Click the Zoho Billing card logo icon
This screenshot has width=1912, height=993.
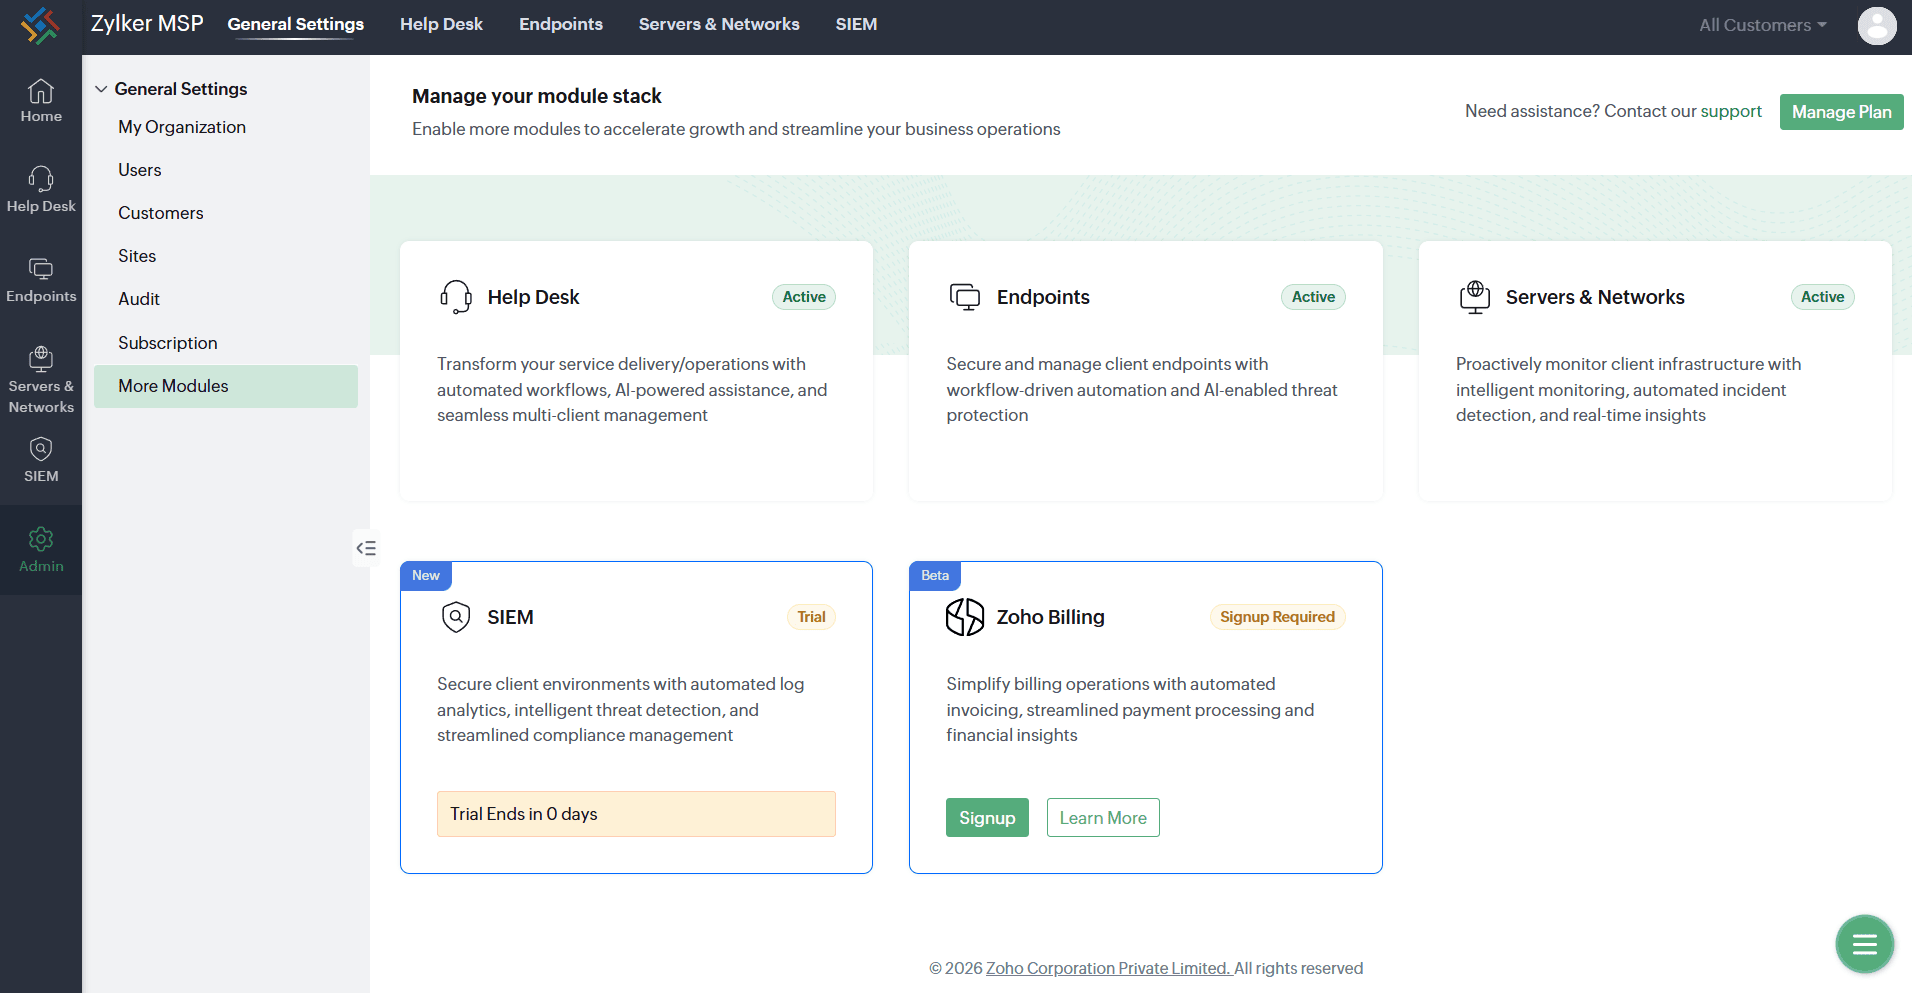tap(965, 617)
